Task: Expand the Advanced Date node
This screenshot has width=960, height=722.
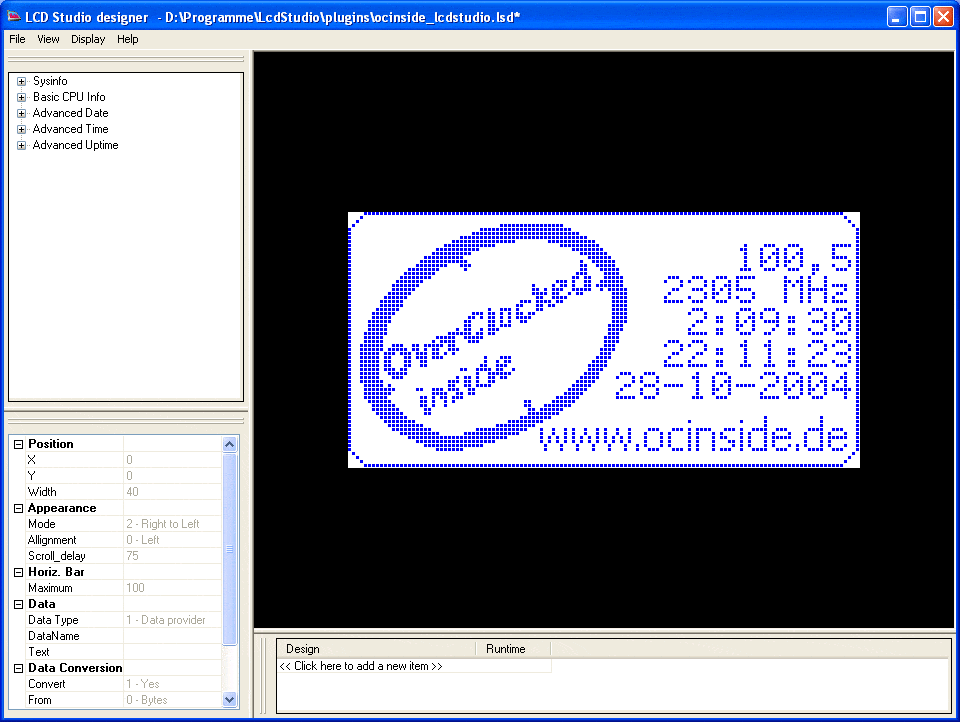Action: pos(21,113)
